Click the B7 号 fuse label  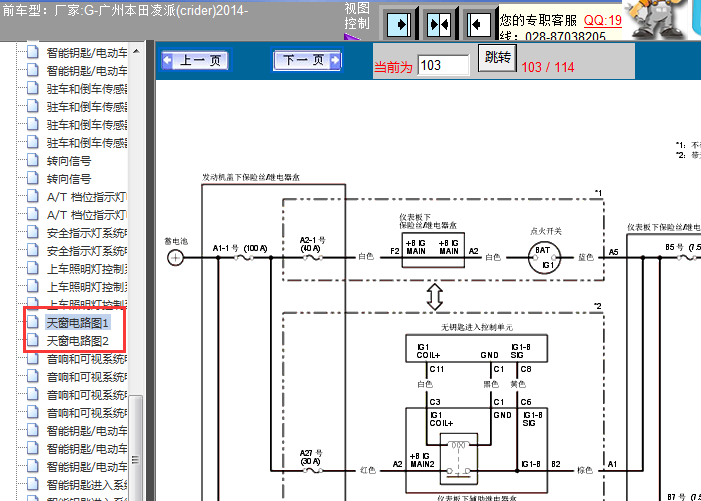[676, 497]
